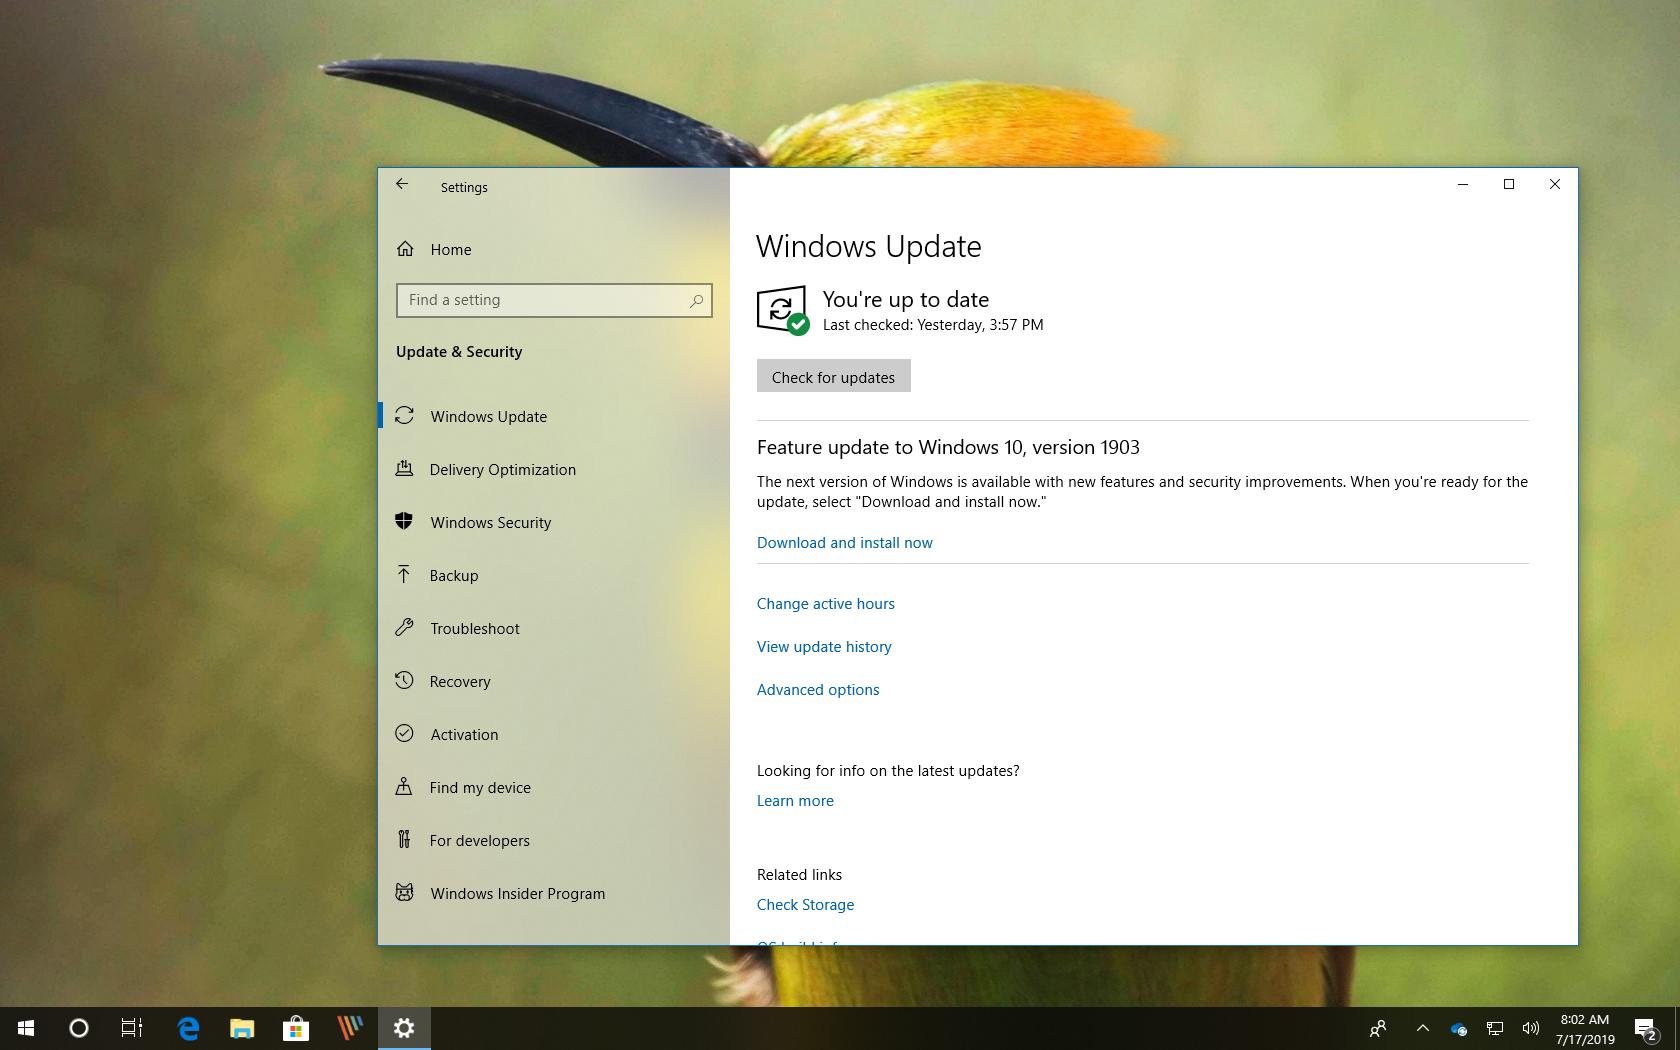
Task: Open File Explorer from the taskbar
Action: (x=242, y=1028)
